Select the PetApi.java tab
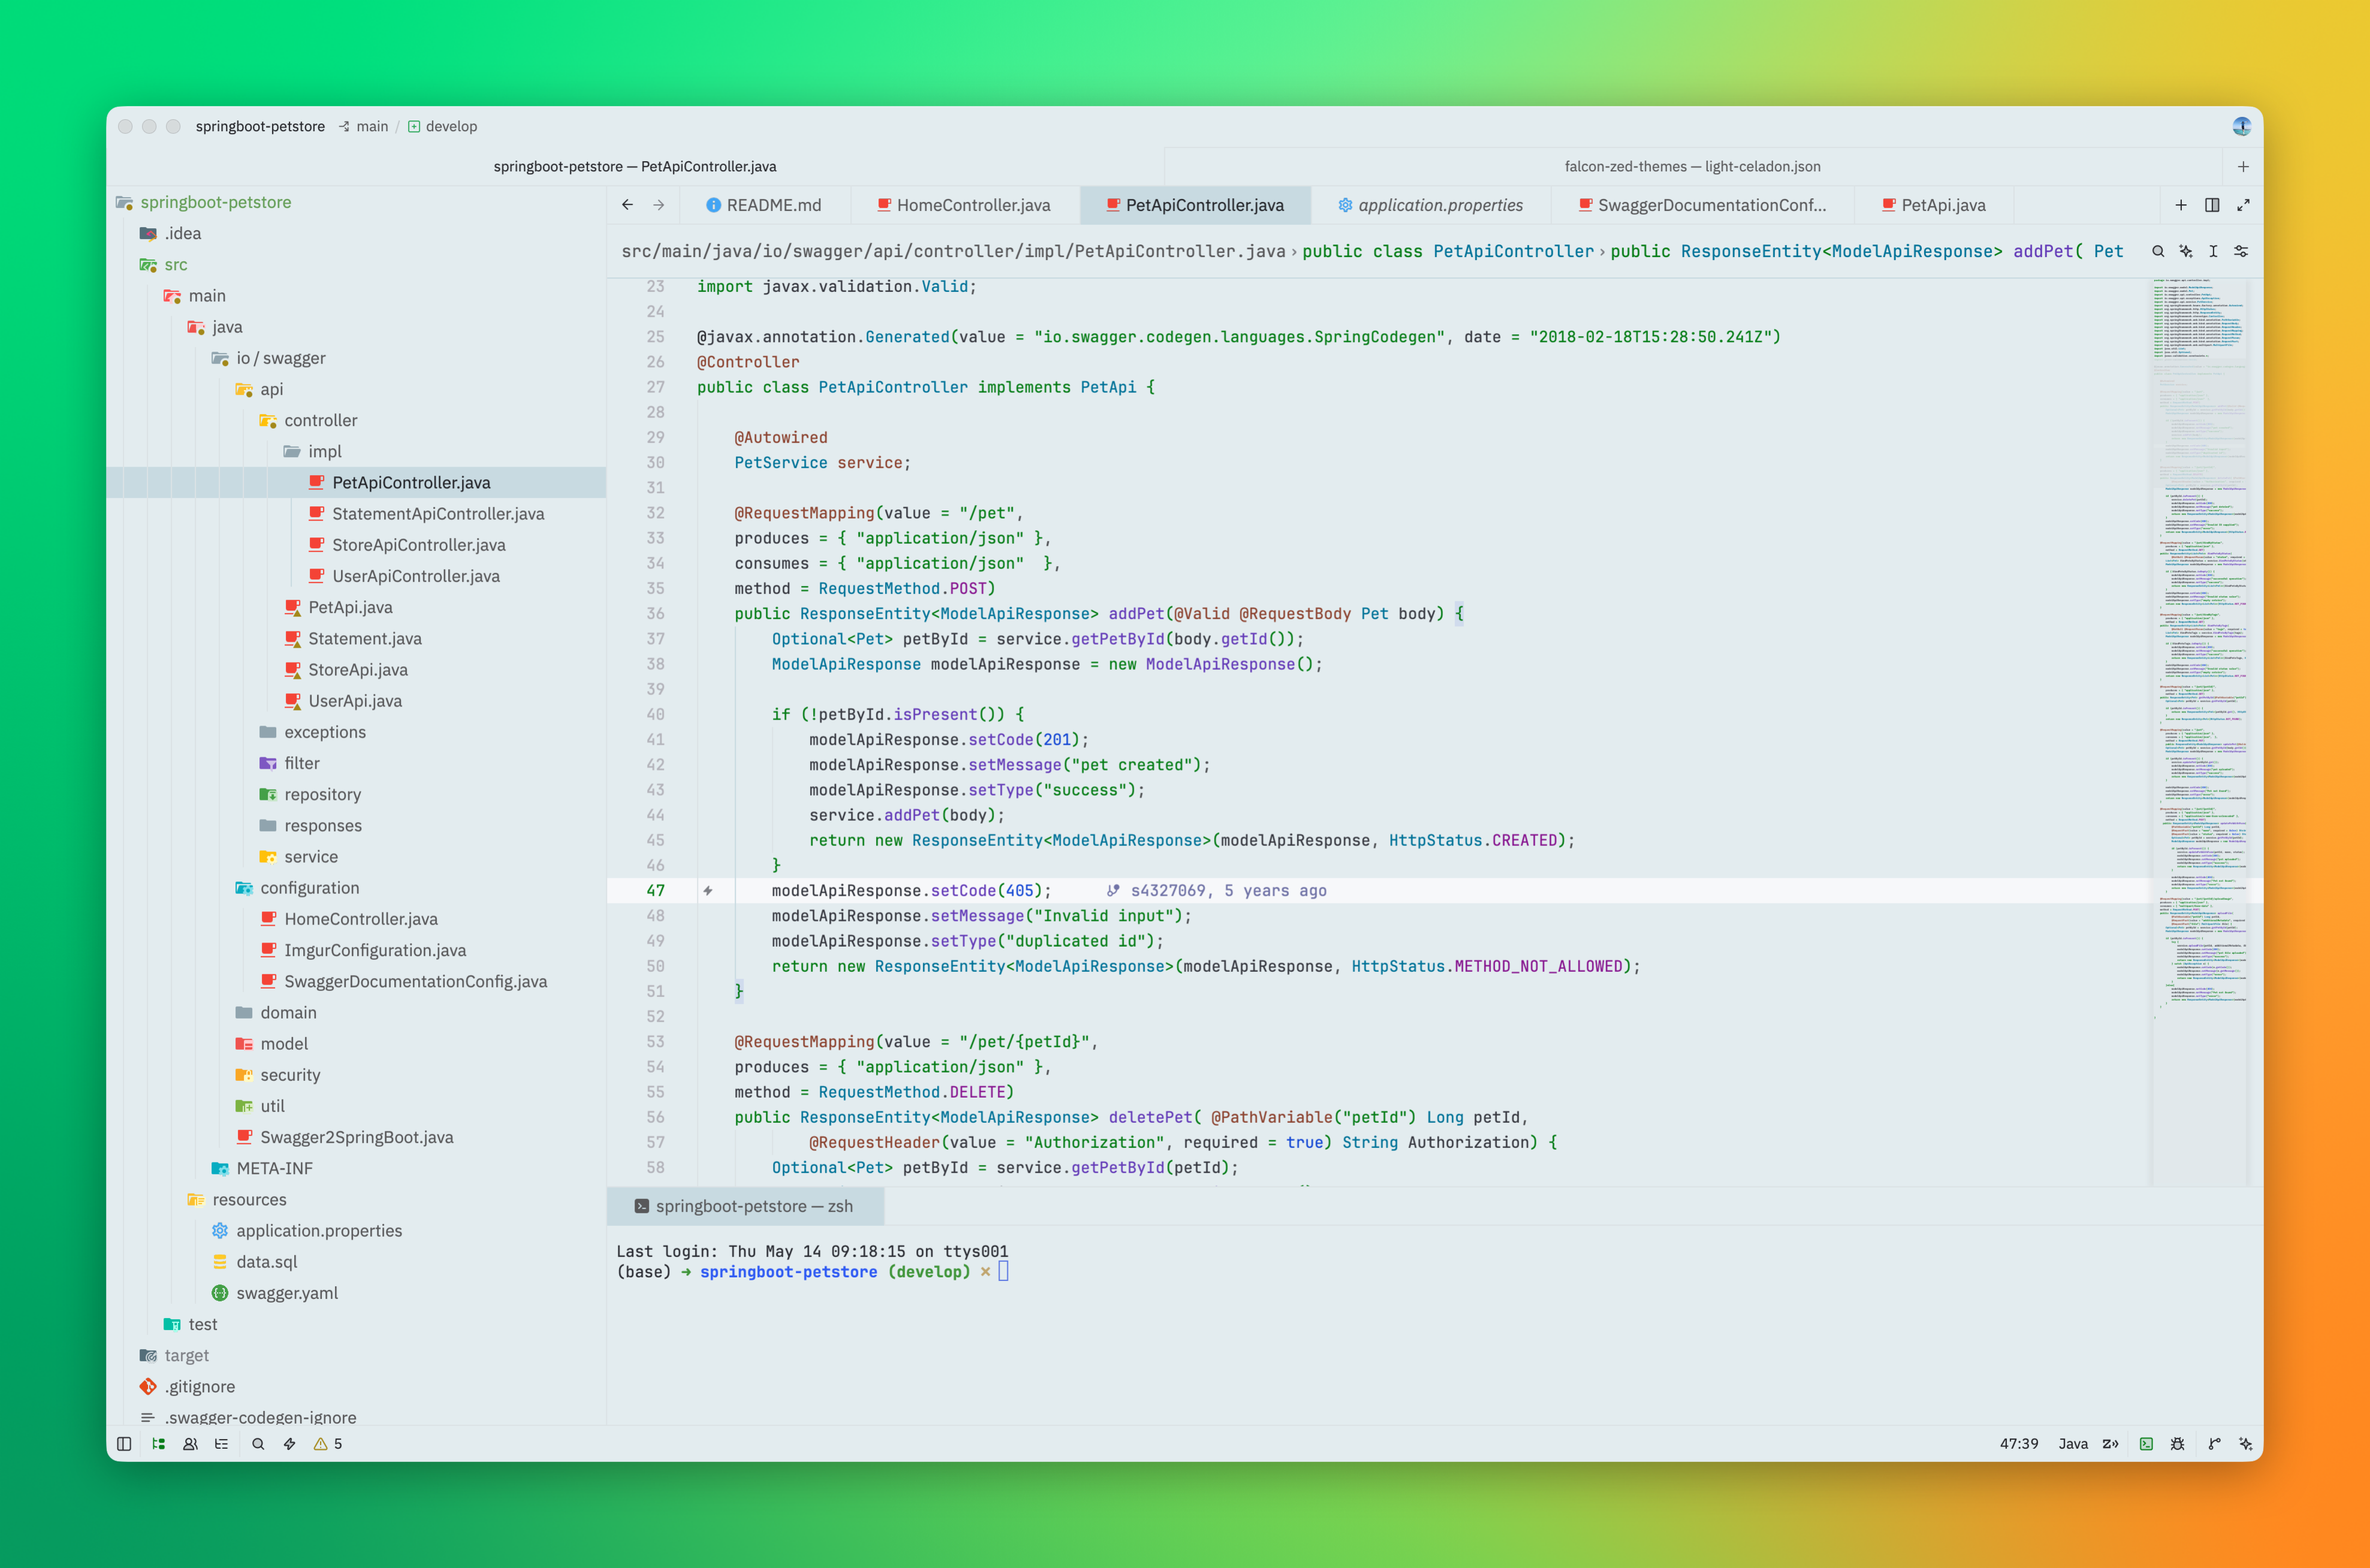This screenshot has height=1568, width=2370. pyautogui.click(x=1933, y=205)
